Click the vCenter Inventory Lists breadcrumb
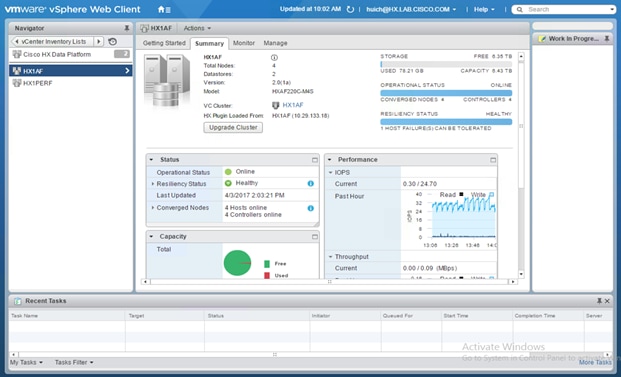This screenshot has height=377, width=621. coord(53,42)
